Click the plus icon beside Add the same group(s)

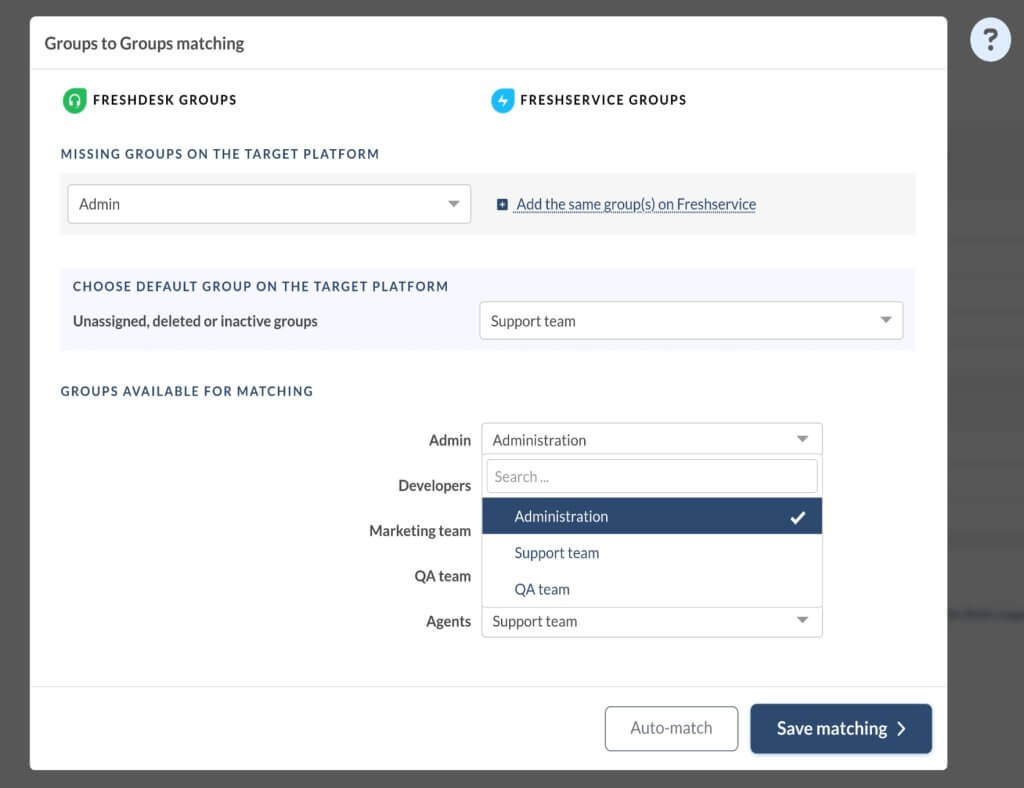(x=502, y=205)
